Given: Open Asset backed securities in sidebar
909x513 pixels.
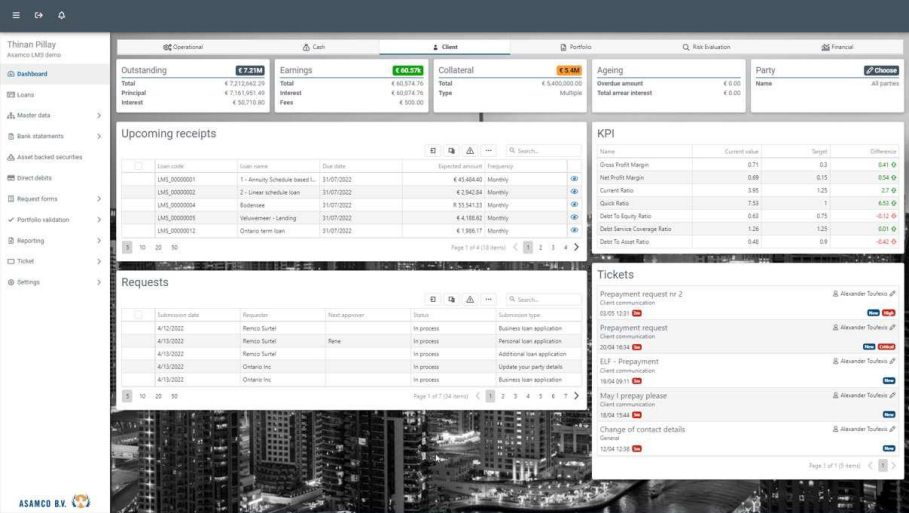Looking at the screenshot, I should point(54,157).
